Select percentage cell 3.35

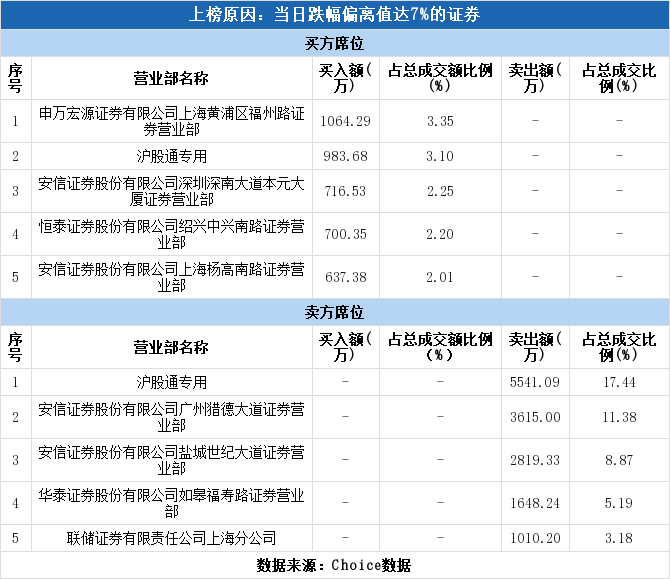point(440,121)
